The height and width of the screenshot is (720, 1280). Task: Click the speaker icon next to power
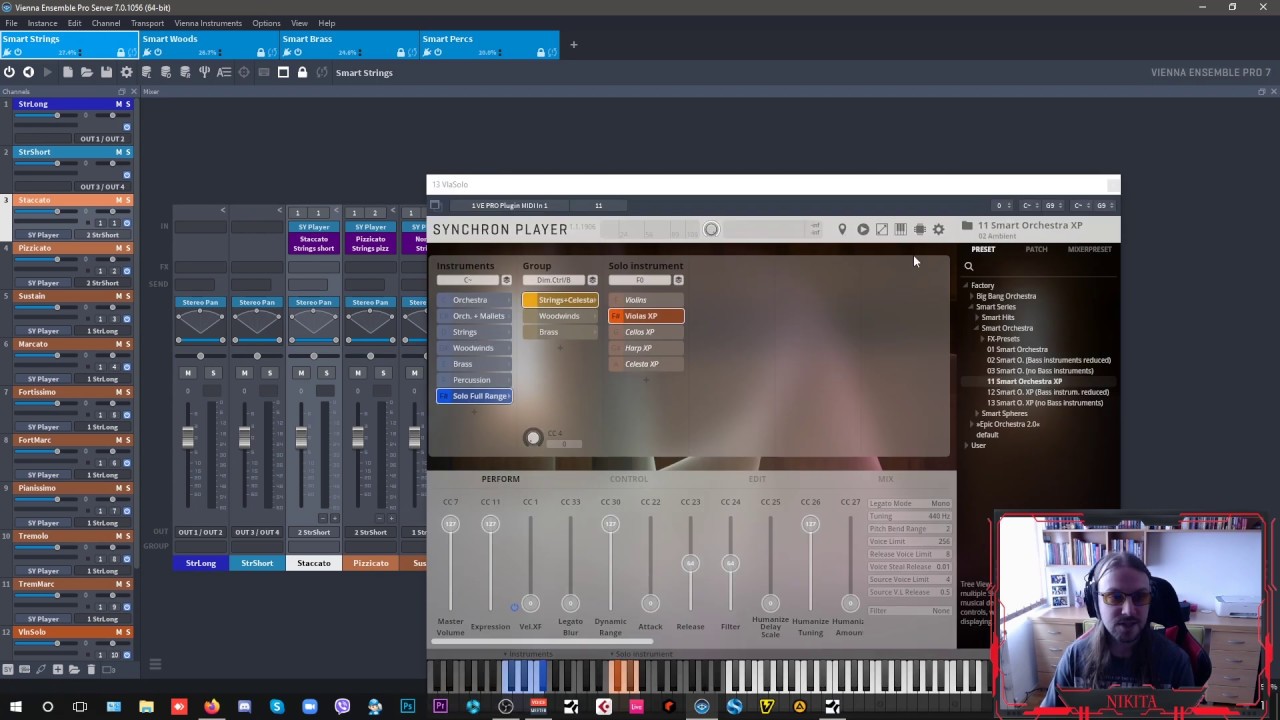(x=28, y=72)
